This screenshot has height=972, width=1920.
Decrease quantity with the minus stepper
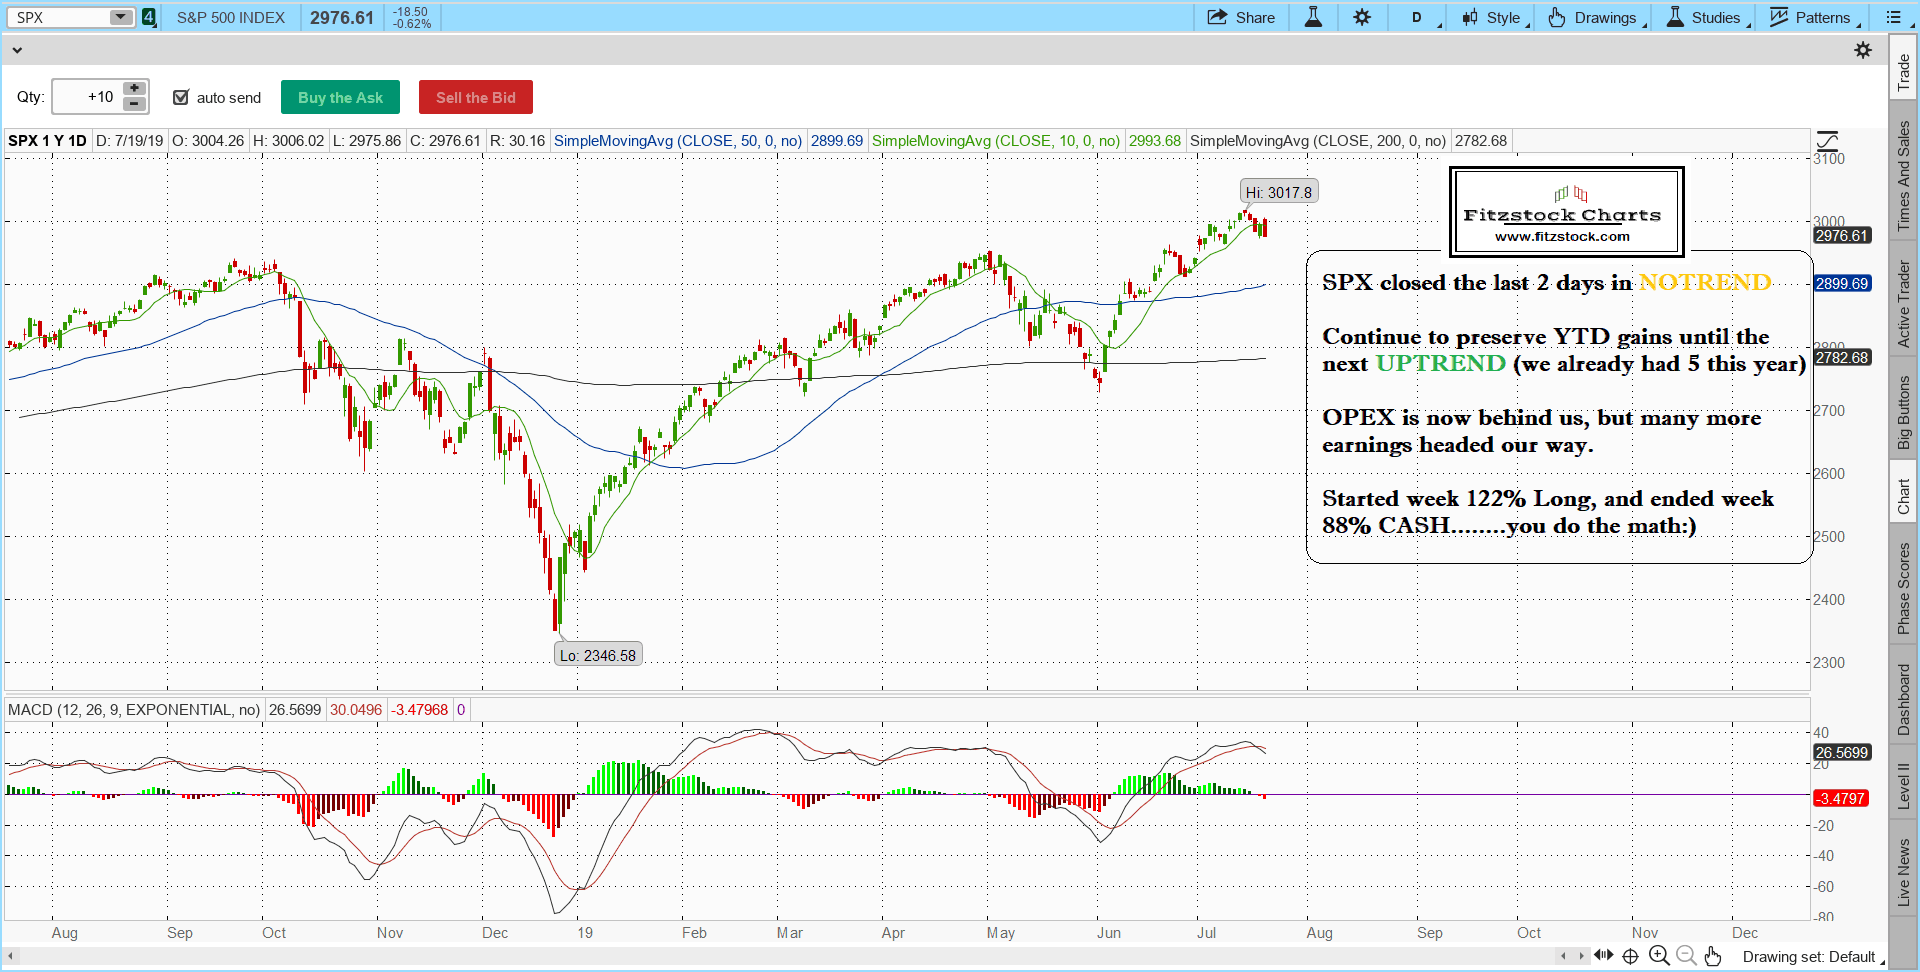(x=134, y=104)
